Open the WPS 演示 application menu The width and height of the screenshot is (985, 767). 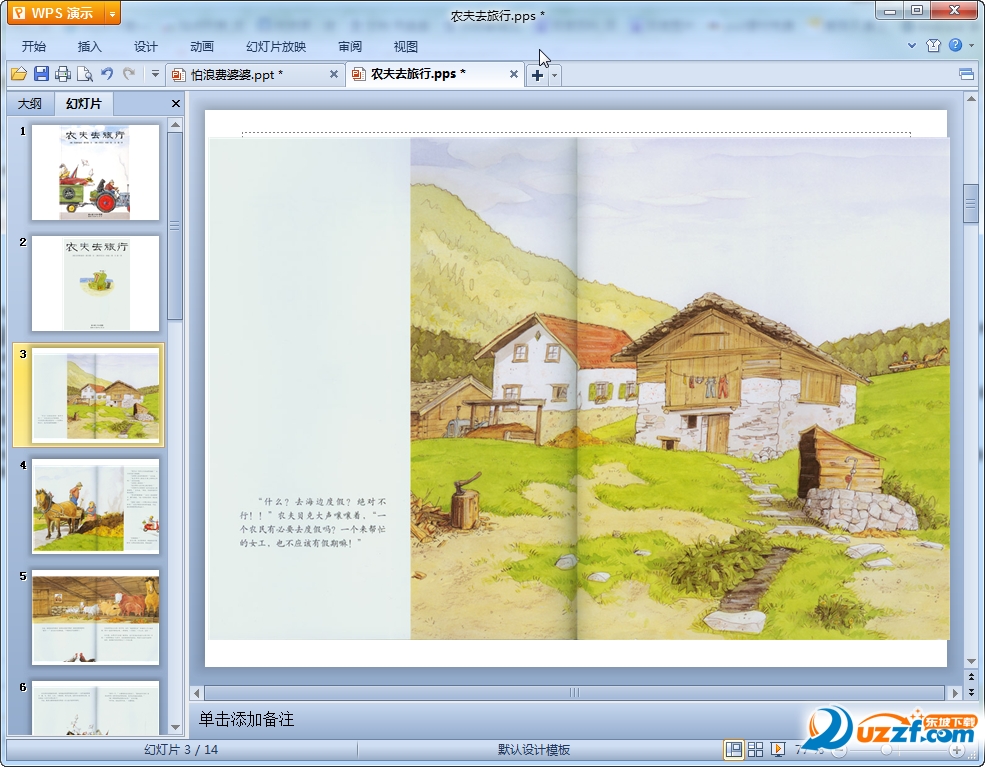(x=56, y=13)
